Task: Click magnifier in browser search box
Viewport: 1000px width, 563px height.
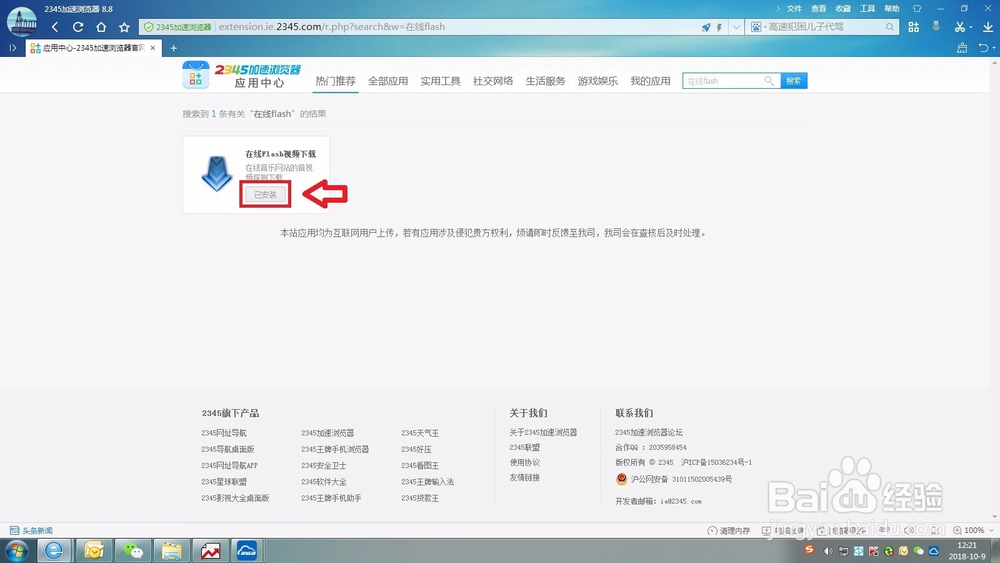Action: click(889, 27)
